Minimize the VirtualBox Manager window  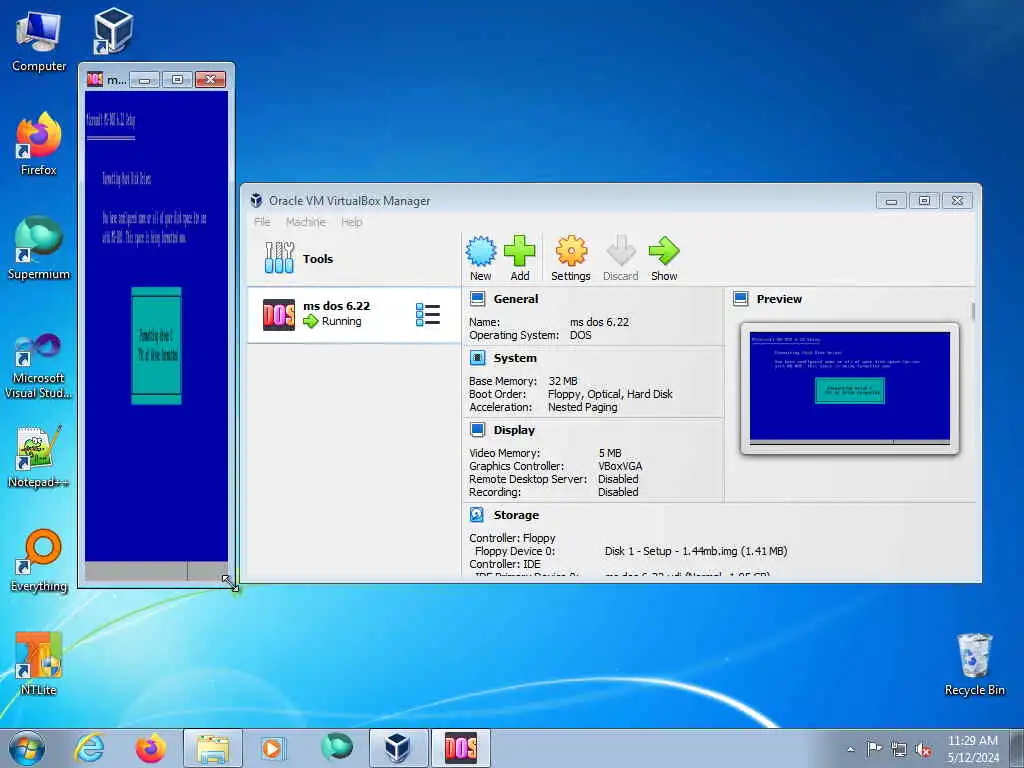(x=891, y=200)
